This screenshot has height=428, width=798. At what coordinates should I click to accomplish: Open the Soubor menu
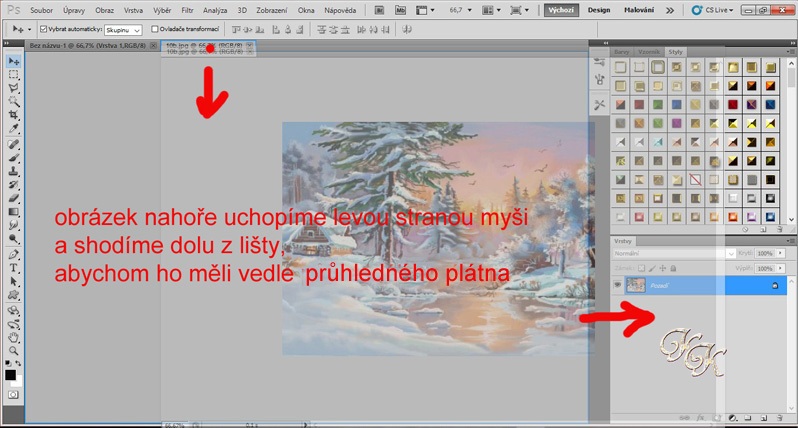point(41,10)
